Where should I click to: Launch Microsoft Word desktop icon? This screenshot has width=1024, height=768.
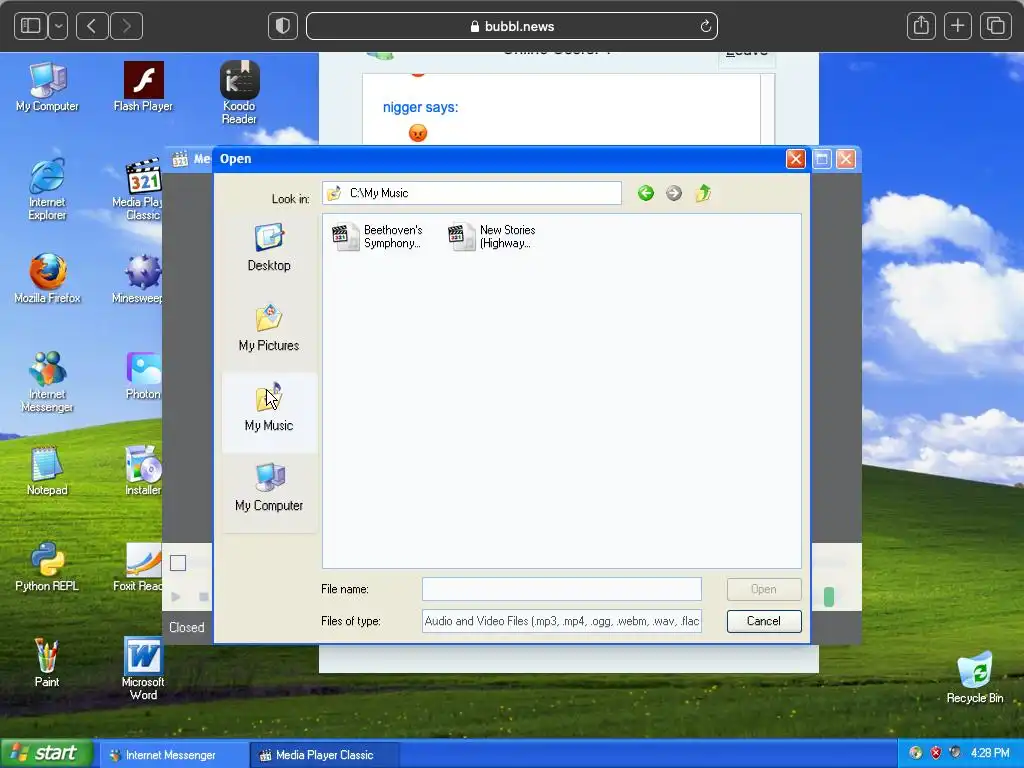coord(143,669)
